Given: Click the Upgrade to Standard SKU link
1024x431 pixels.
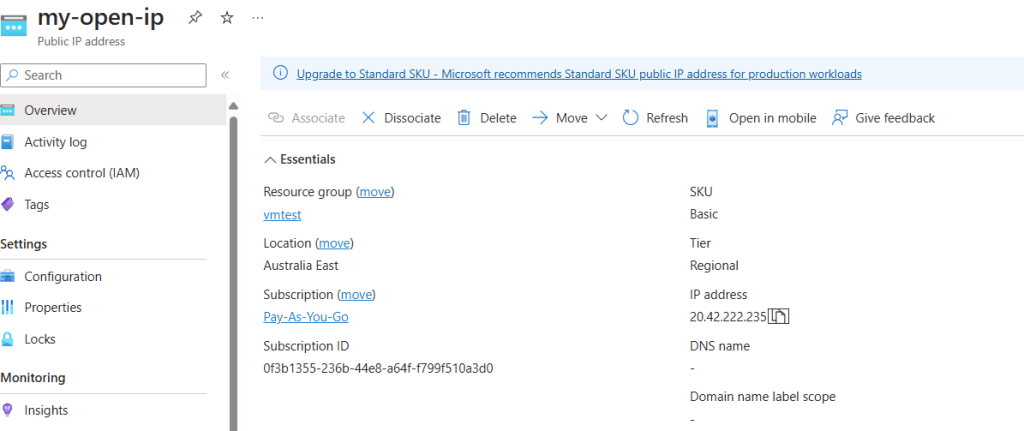Looking at the screenshot, I should point(579,74).
